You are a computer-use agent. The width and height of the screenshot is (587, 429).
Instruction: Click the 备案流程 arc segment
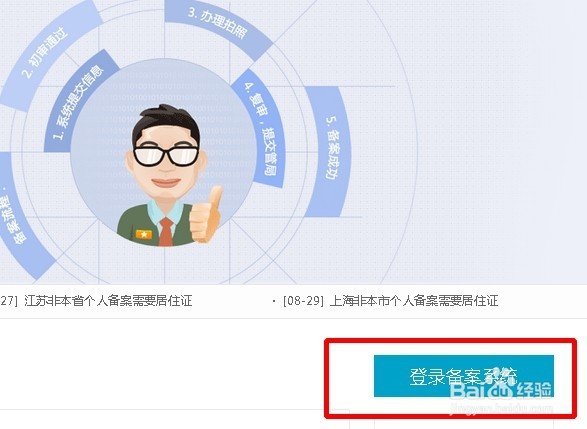pyautogui.click(x=17, y=217)
